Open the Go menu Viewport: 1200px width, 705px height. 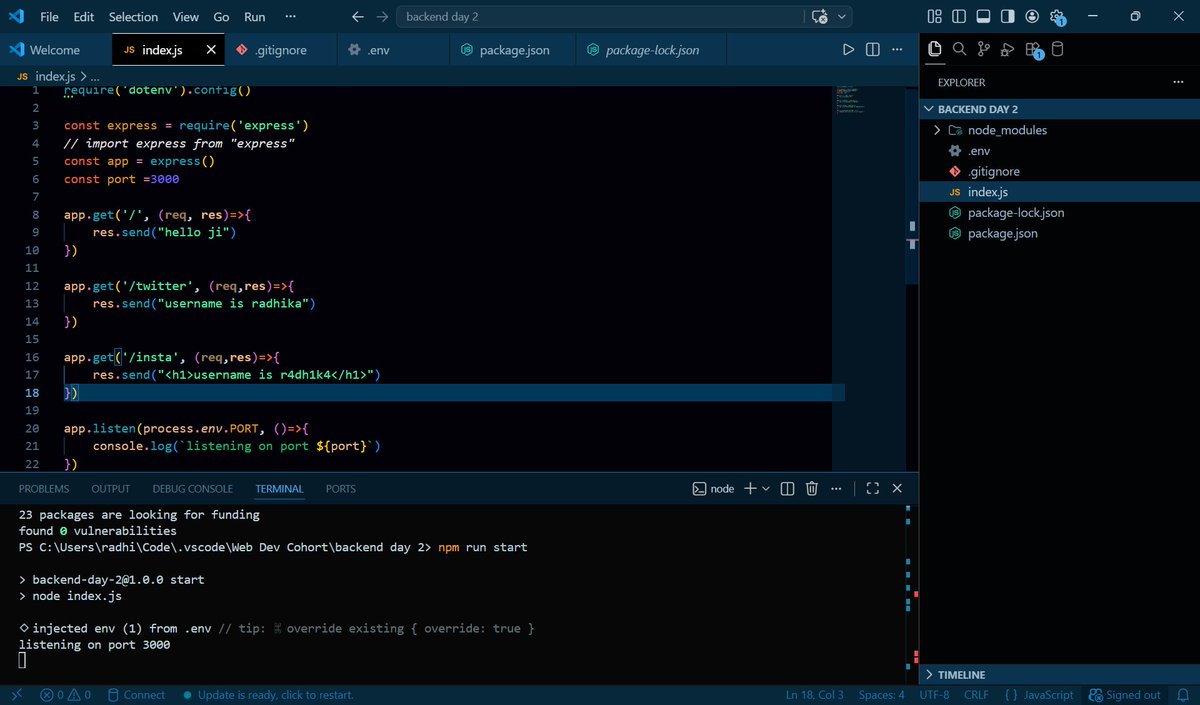(x=221, y=17)
